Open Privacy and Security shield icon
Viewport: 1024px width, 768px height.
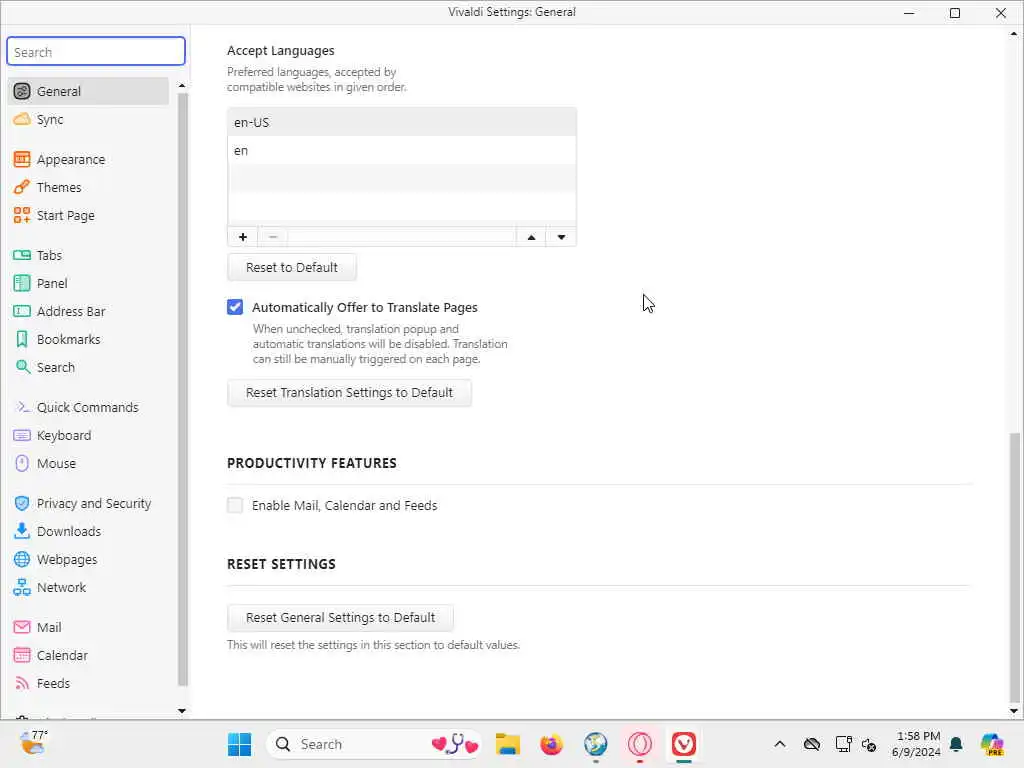(22, 504)
